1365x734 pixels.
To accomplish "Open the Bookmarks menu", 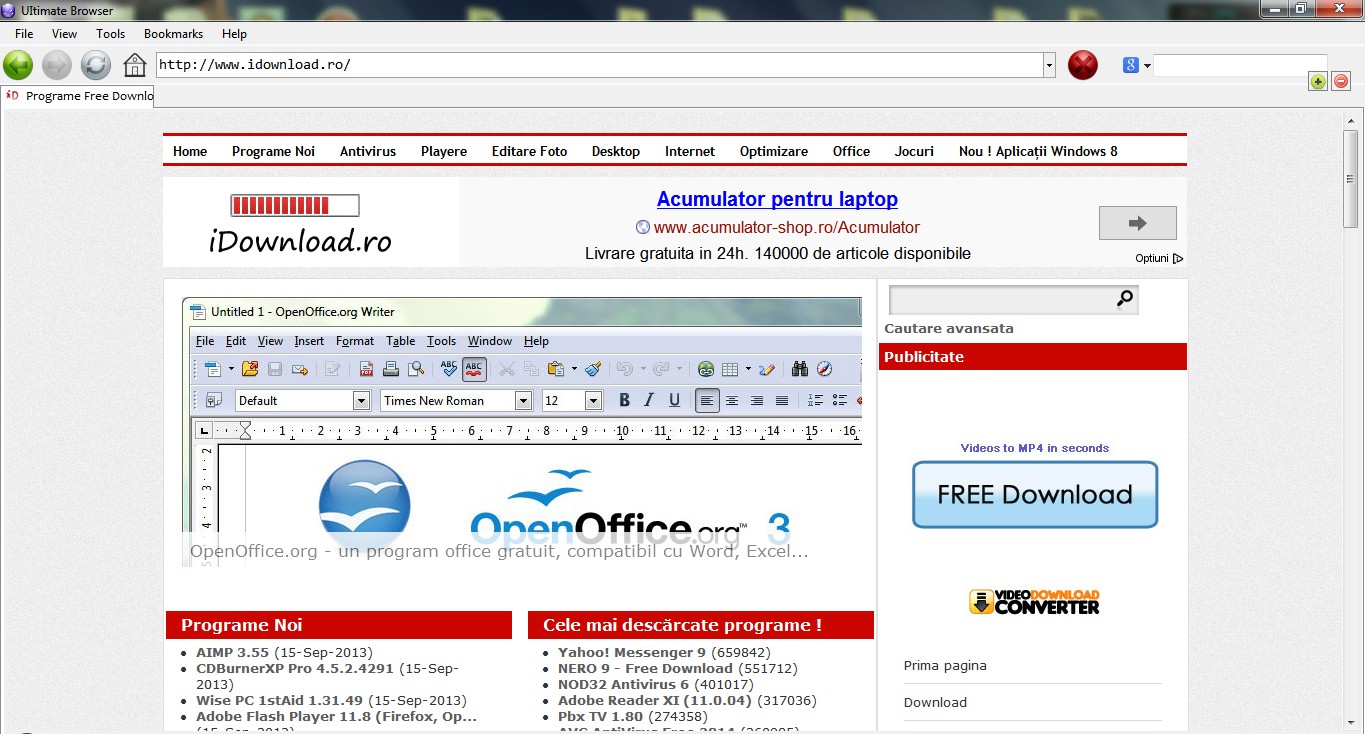I will tap(173, 34).
